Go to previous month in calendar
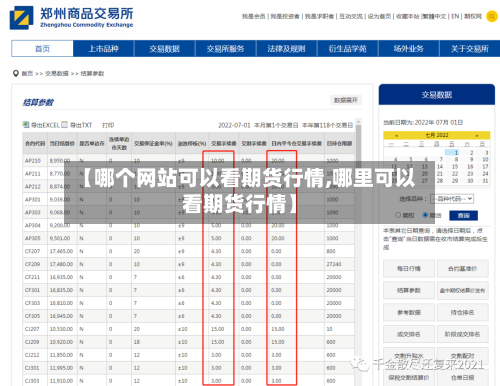 [x=396, y=135]
